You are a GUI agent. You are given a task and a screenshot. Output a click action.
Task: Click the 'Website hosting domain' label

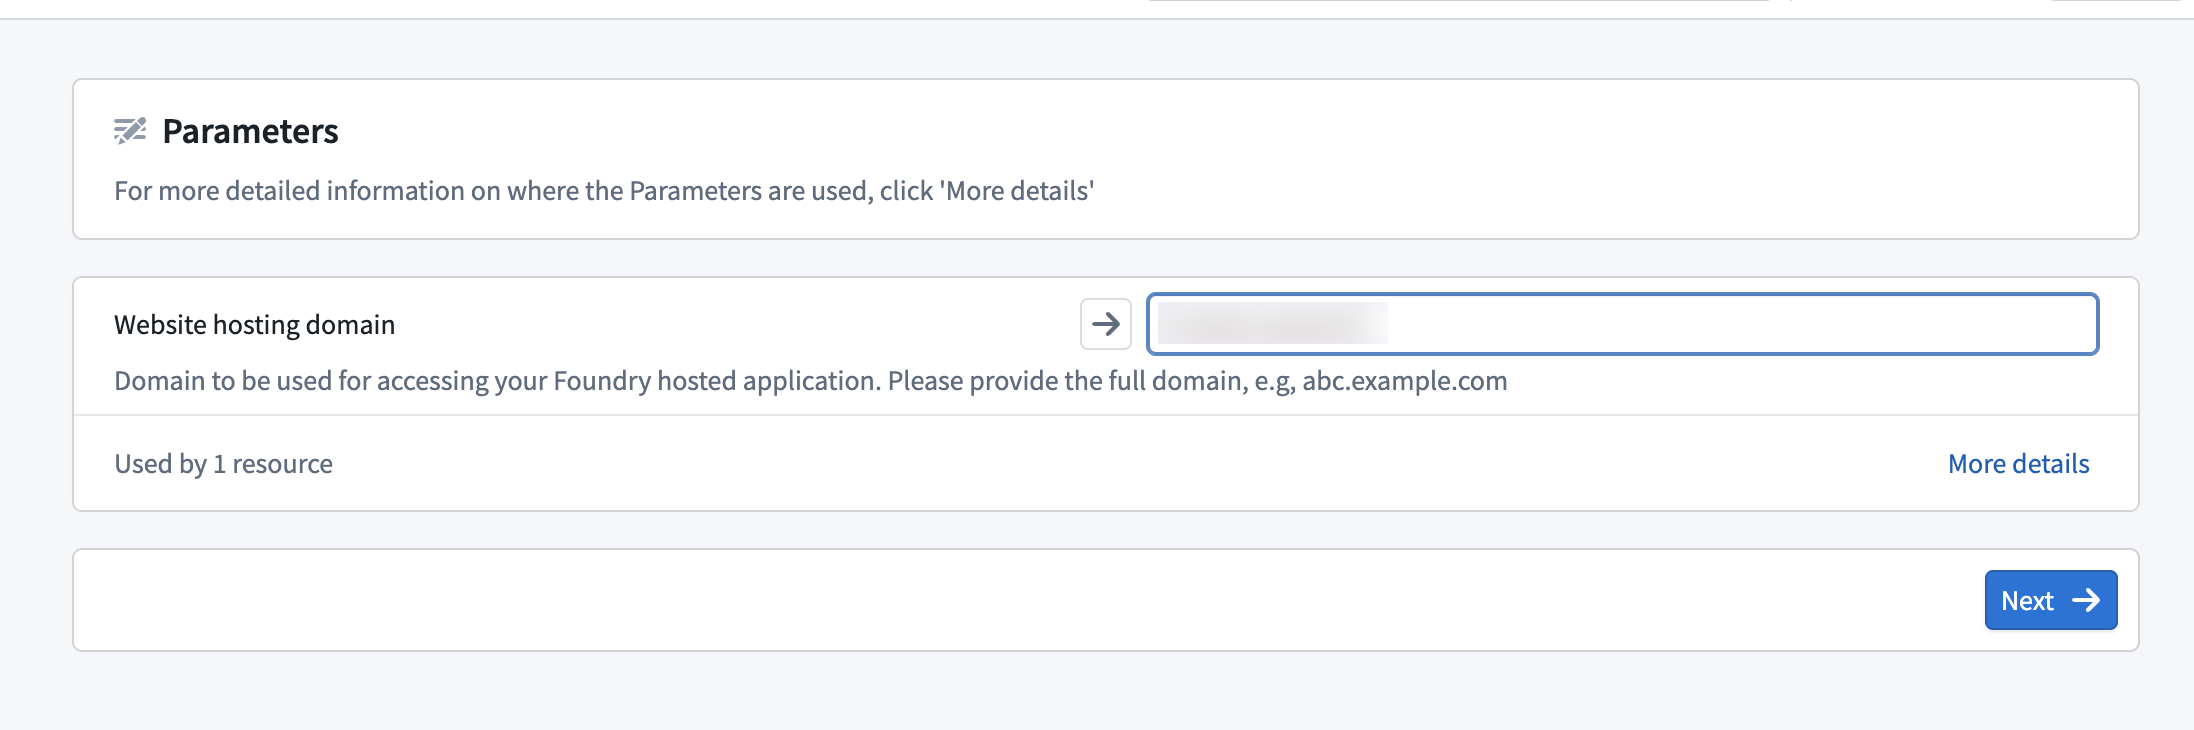click(254, 325)
